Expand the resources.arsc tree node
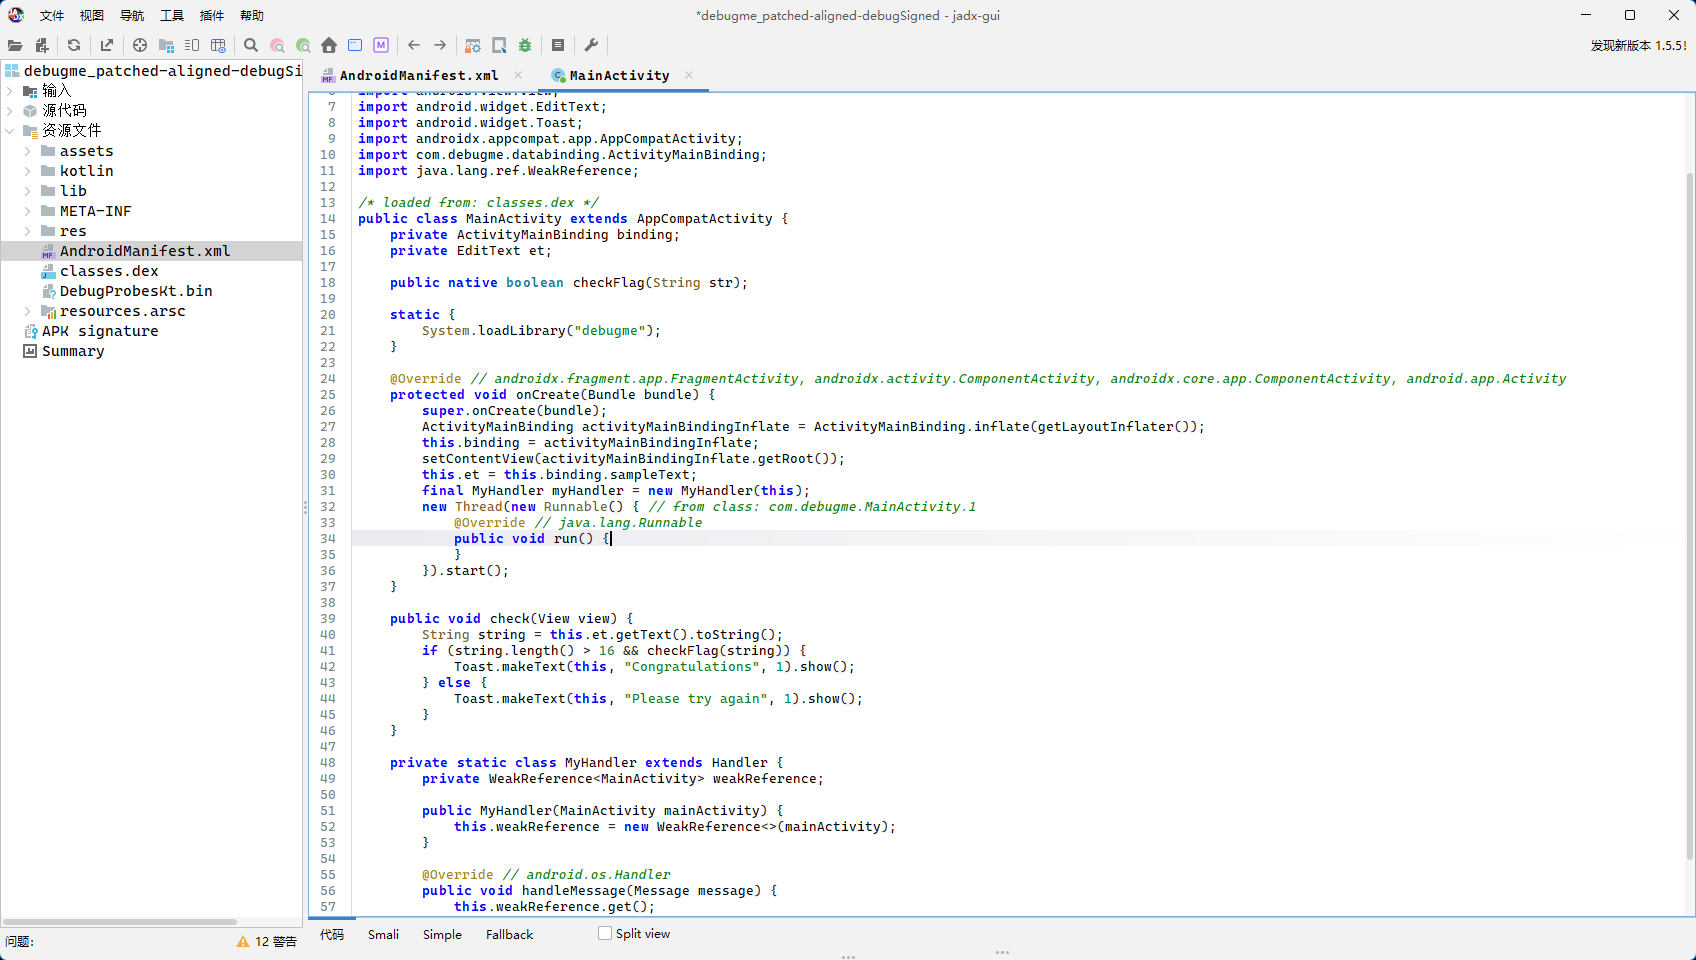This screenshot has width=1696, height=960. pos(27,311)
